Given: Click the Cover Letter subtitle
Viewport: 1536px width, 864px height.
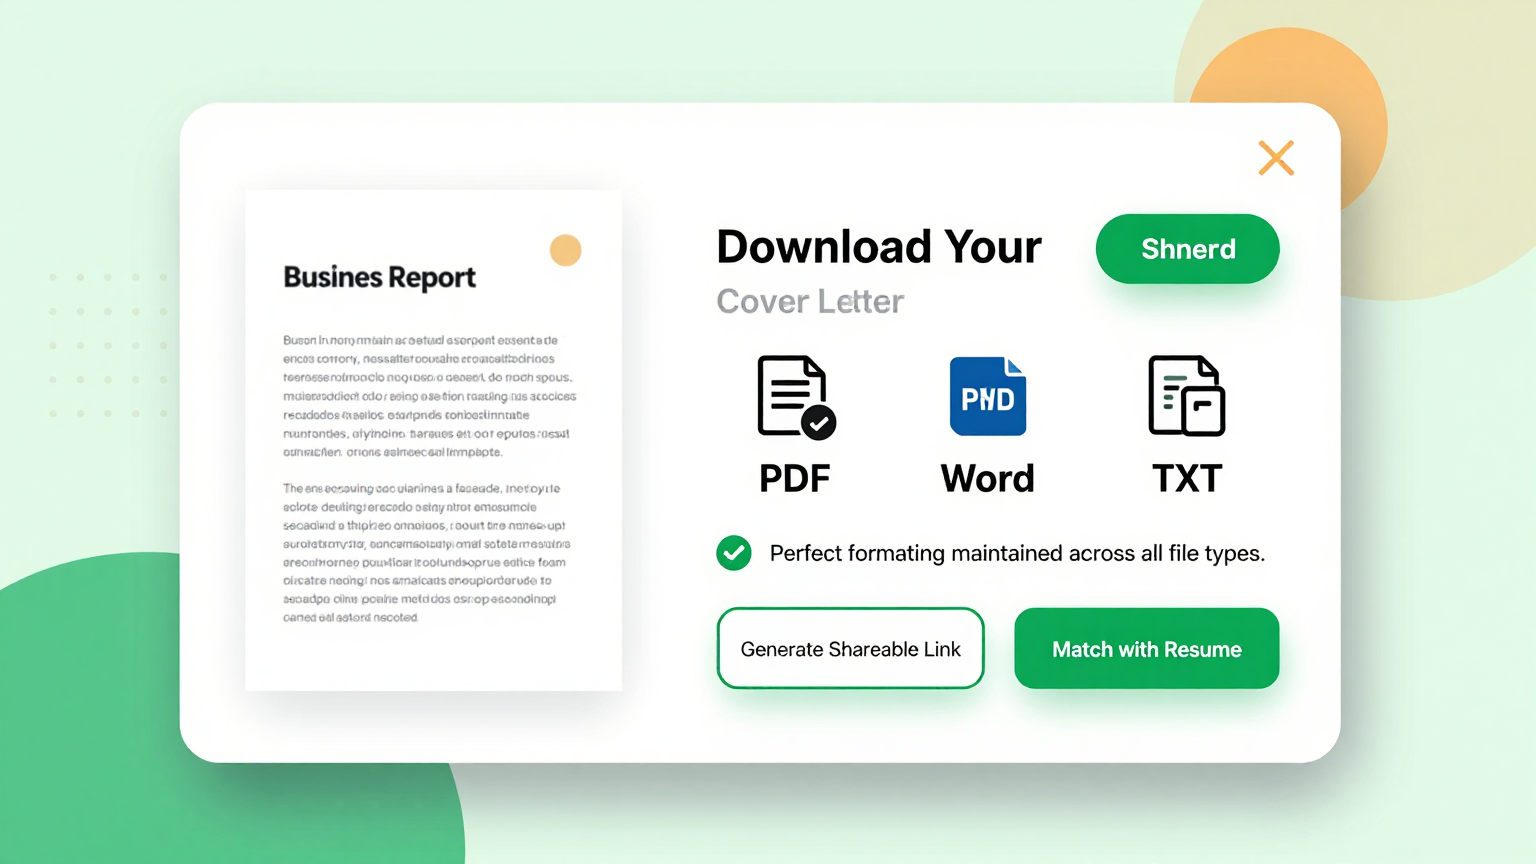Looking at the screenshot, I should pyautogui.click(x=810, y=301).
